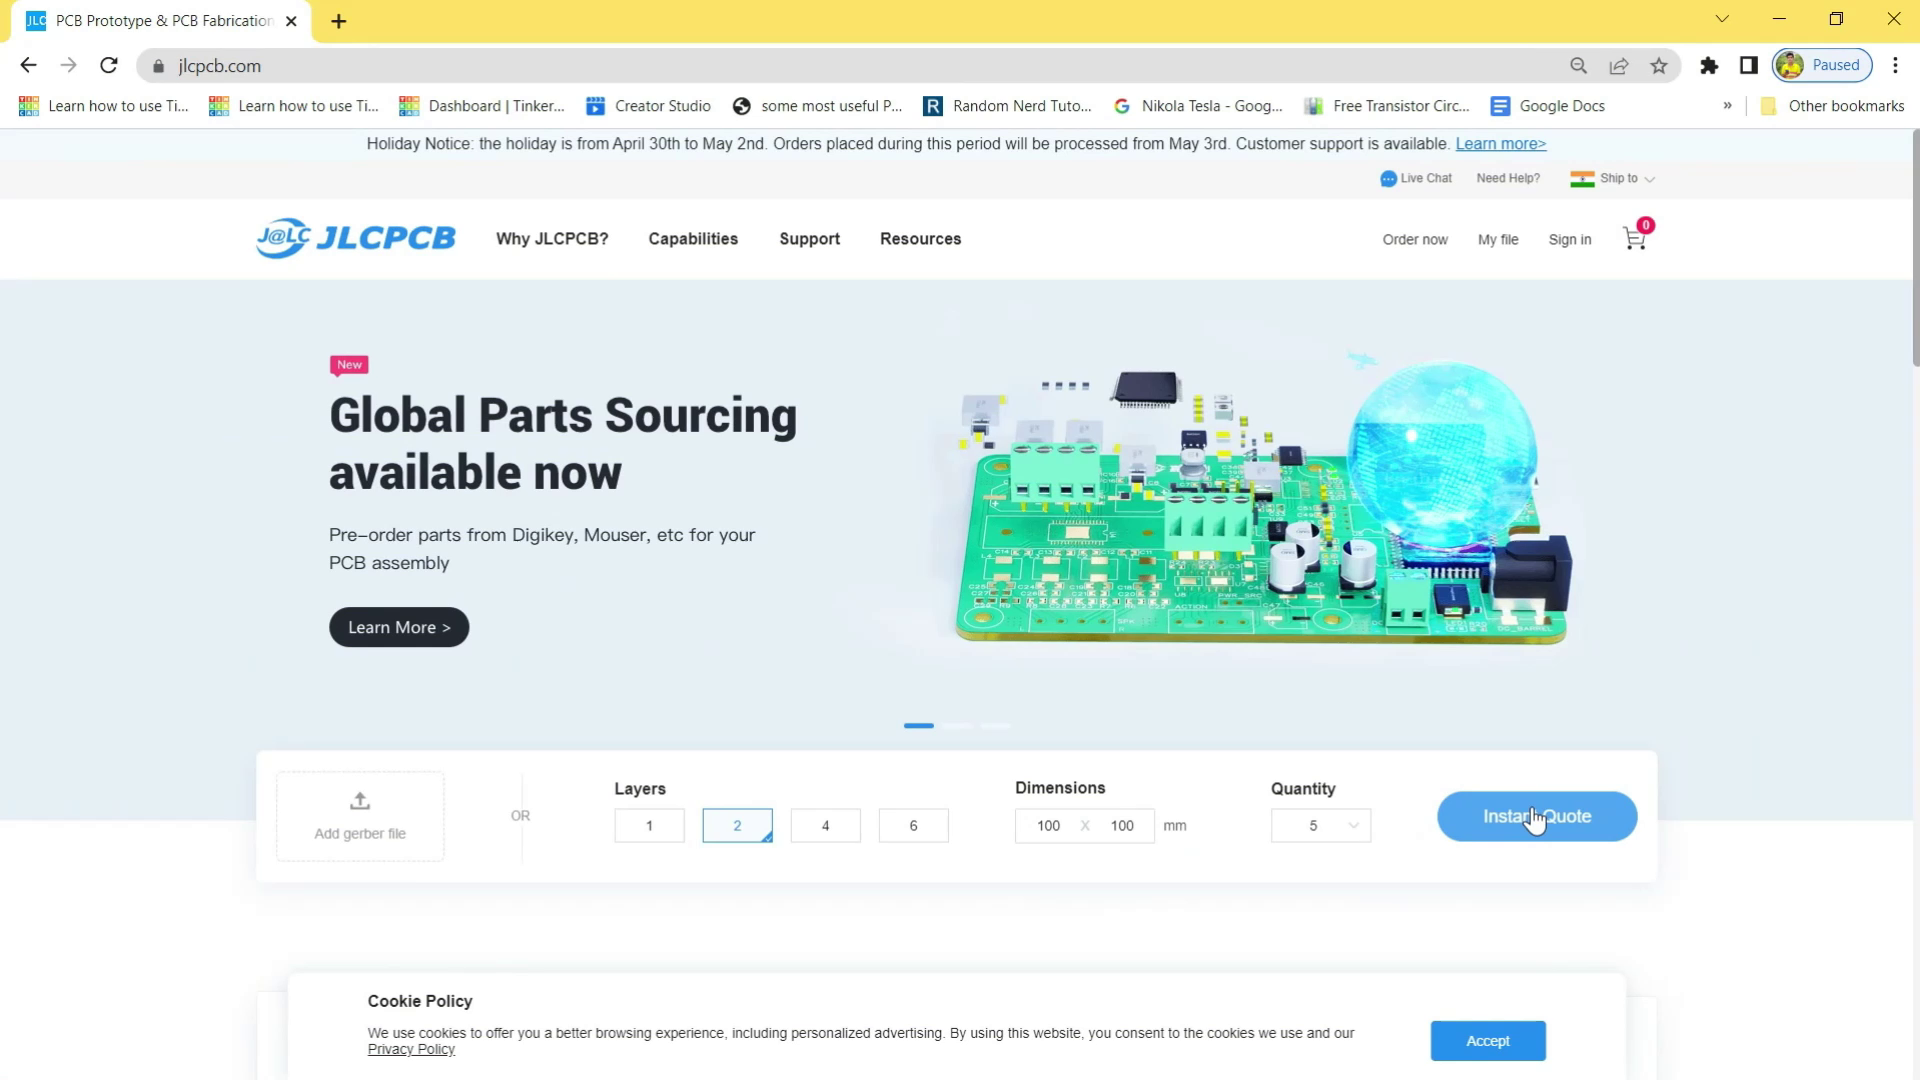Click the zoom magnifier icon in address bar
Screen dimensions: 1920x1080
tap(1578, 66)
